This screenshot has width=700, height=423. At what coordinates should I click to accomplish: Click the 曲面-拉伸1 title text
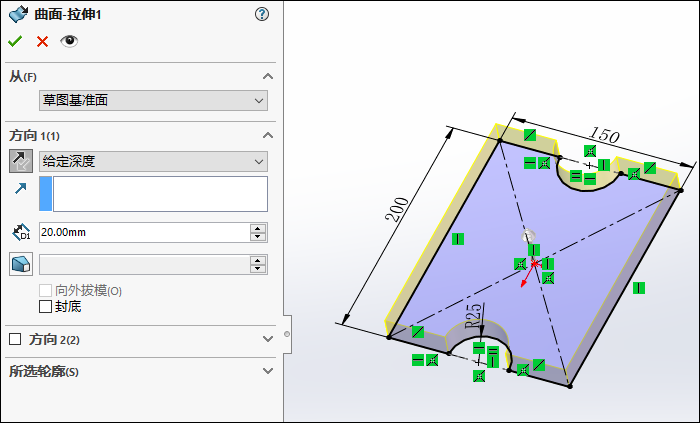68,15
